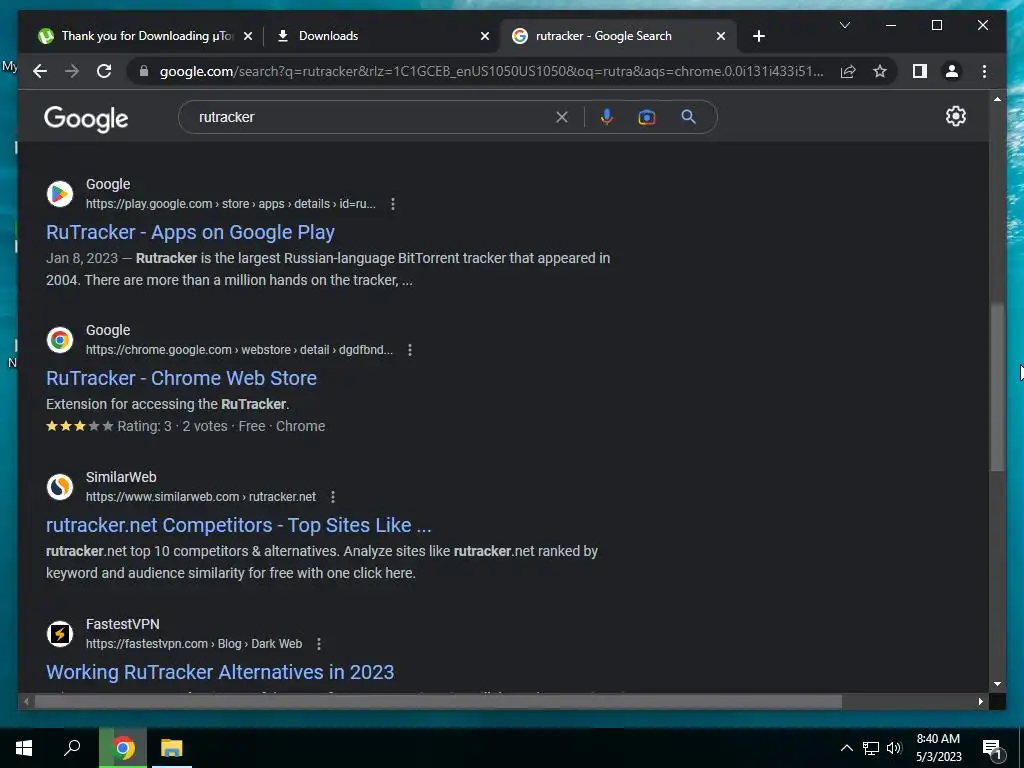1024x768 pixels.
Task: Click the Chrome favicon on Web Store result
Action: [59, 340]
